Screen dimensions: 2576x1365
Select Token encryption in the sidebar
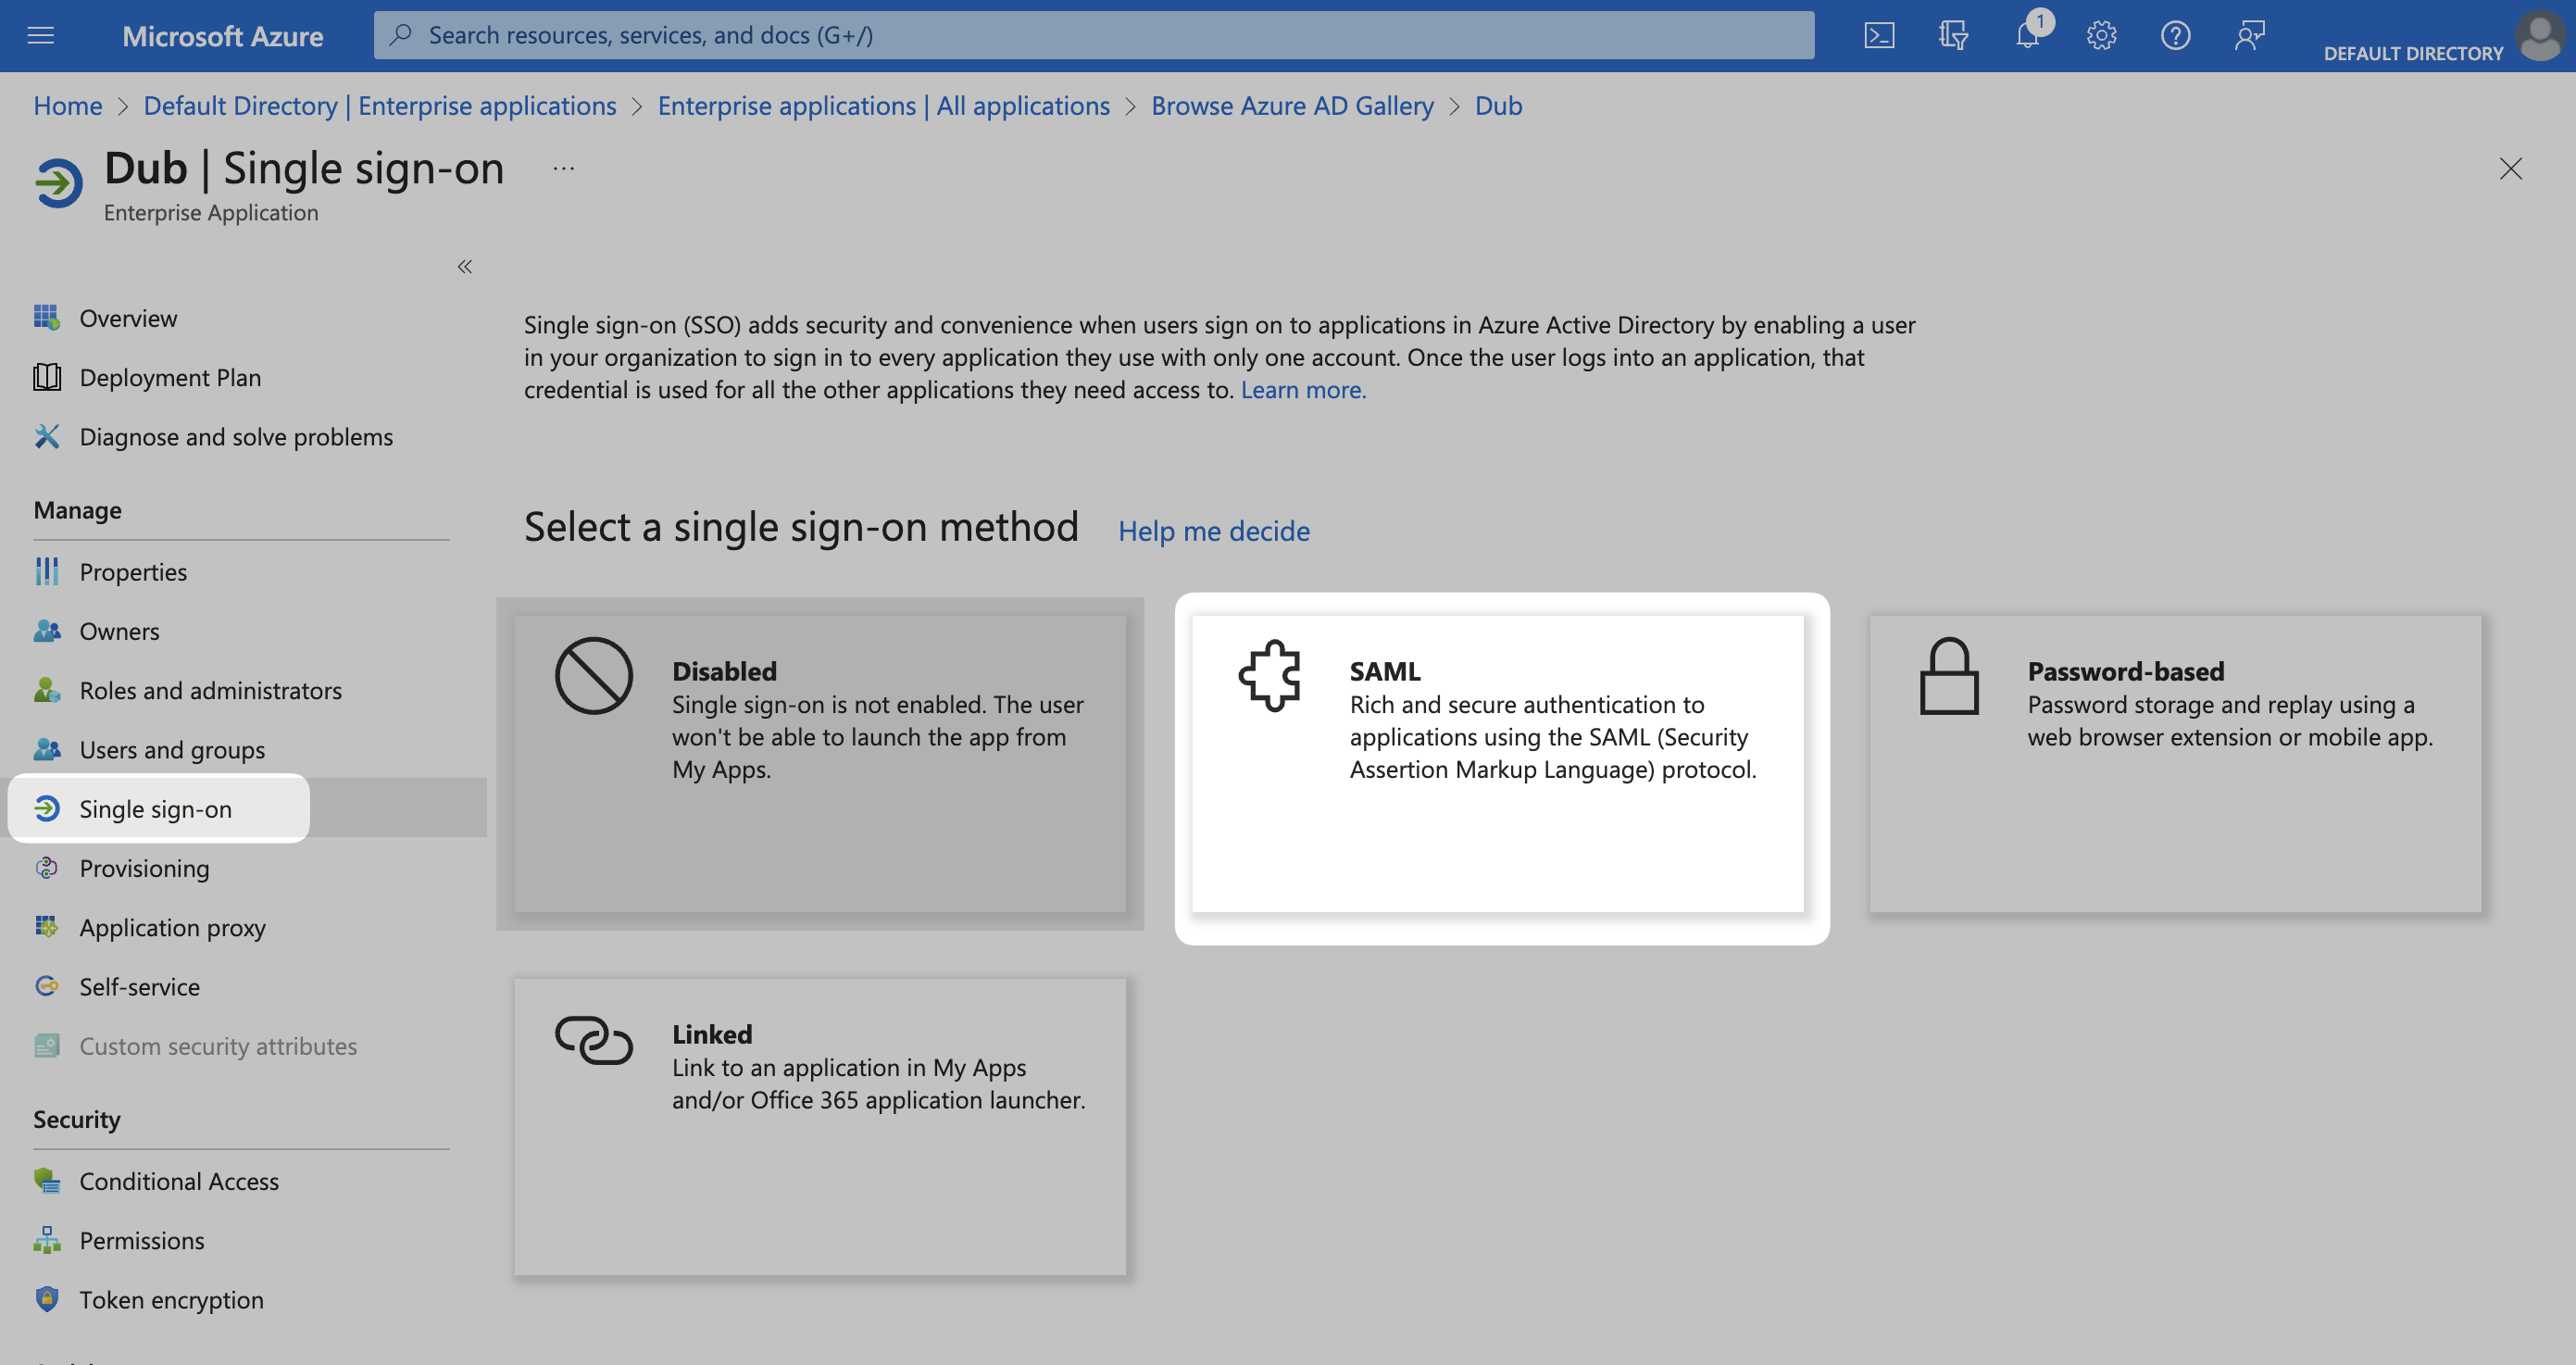click(x=170, y=1299)
